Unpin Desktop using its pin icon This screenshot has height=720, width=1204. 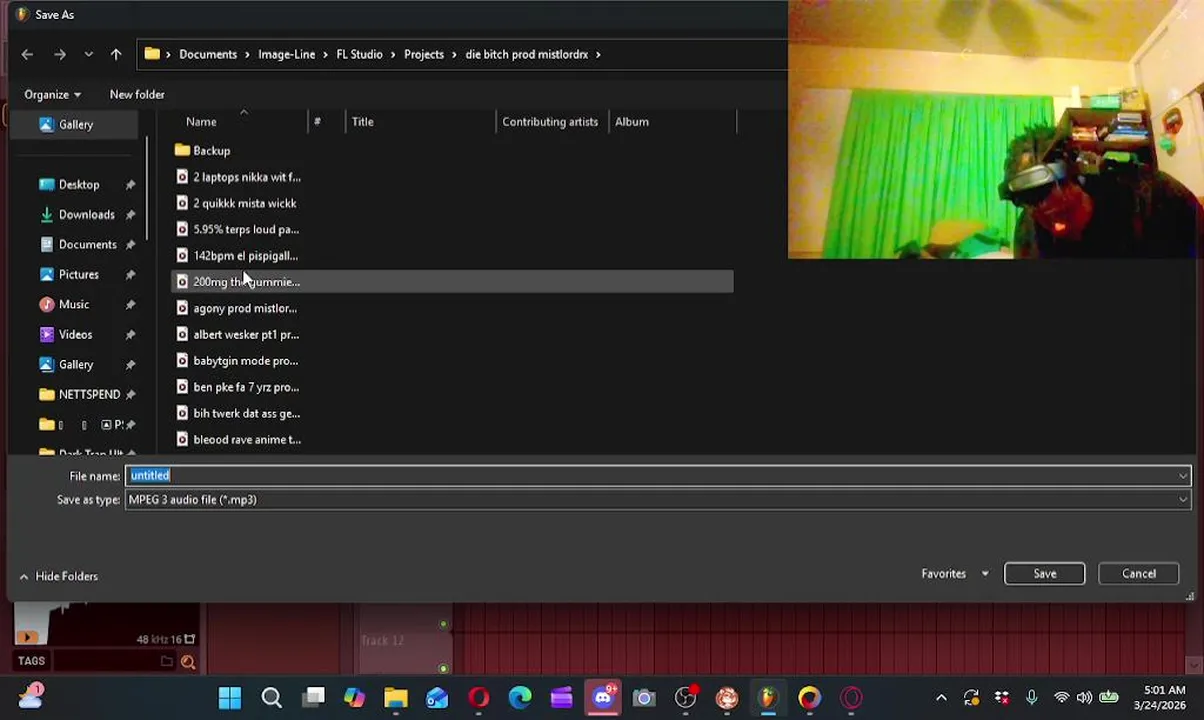(x=130, y=185)
